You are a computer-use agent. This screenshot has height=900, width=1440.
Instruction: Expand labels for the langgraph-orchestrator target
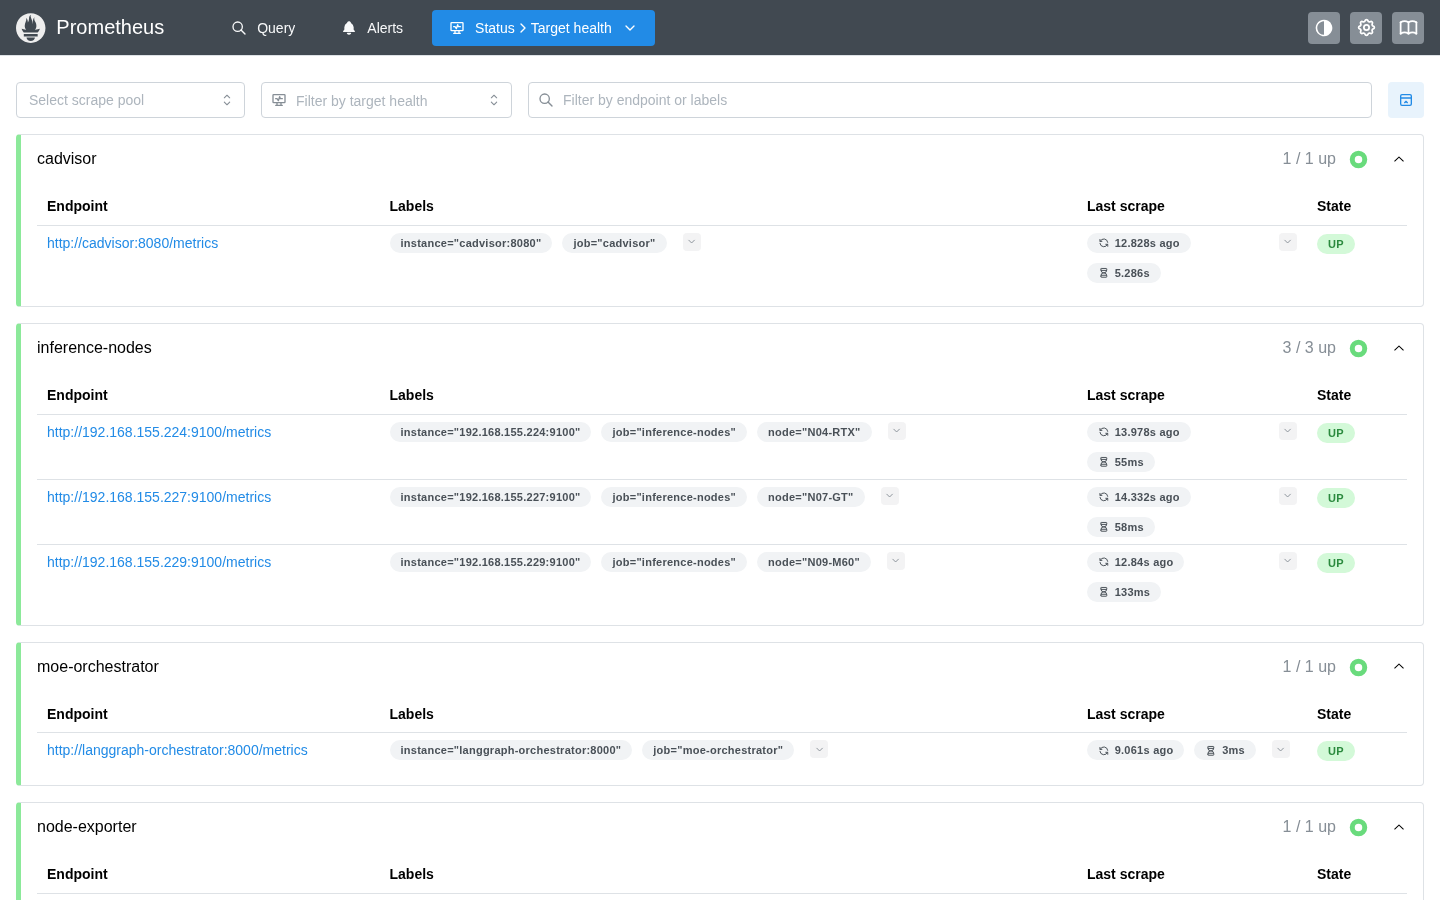[819, 749]
